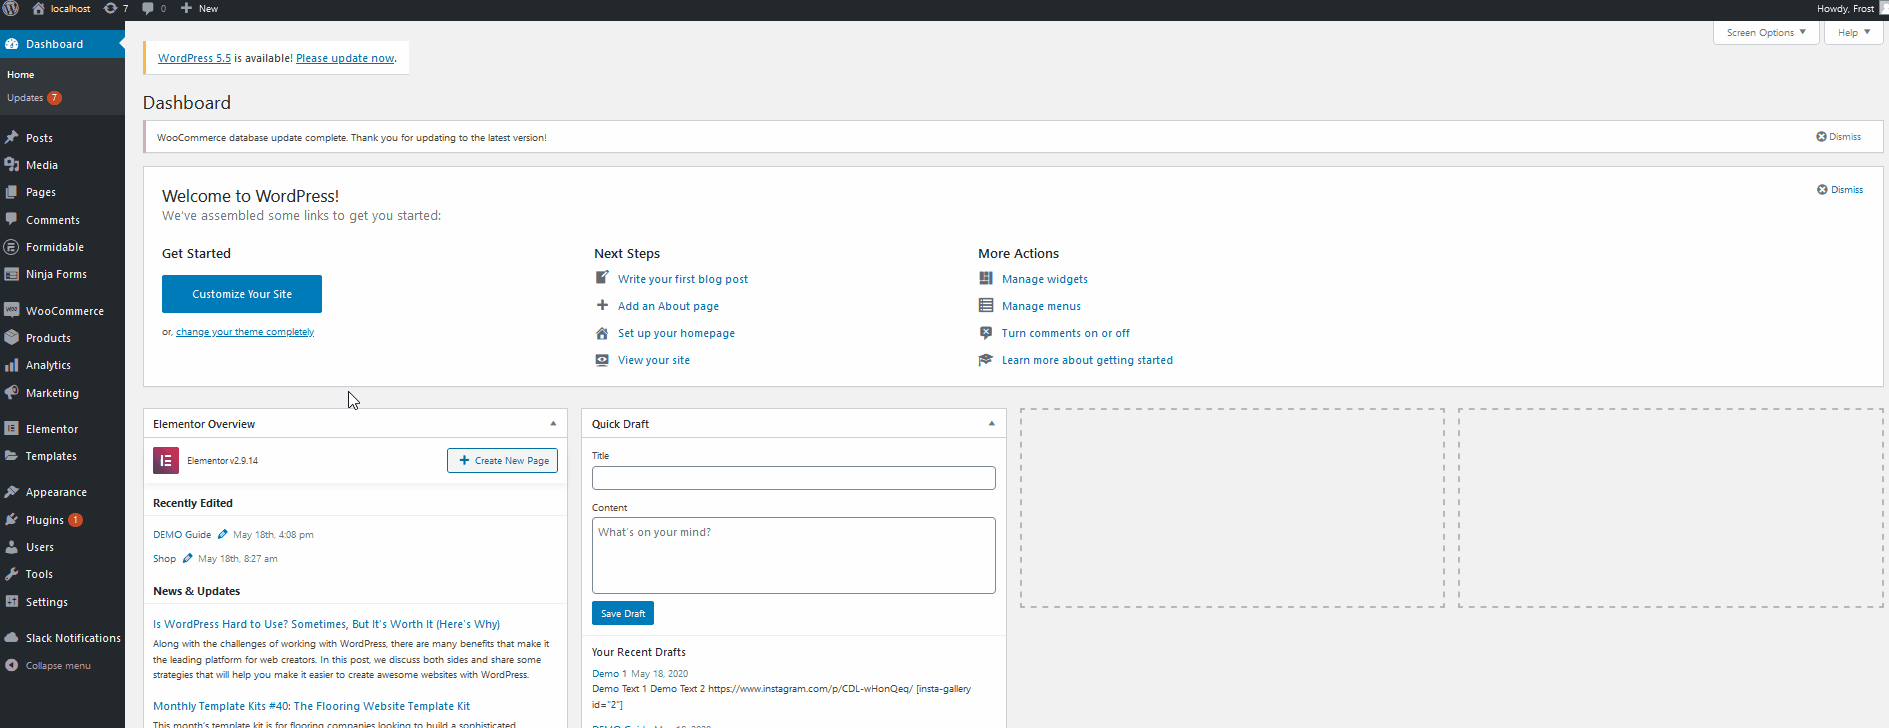Click the comments bubble icon in admin bar

149,8
